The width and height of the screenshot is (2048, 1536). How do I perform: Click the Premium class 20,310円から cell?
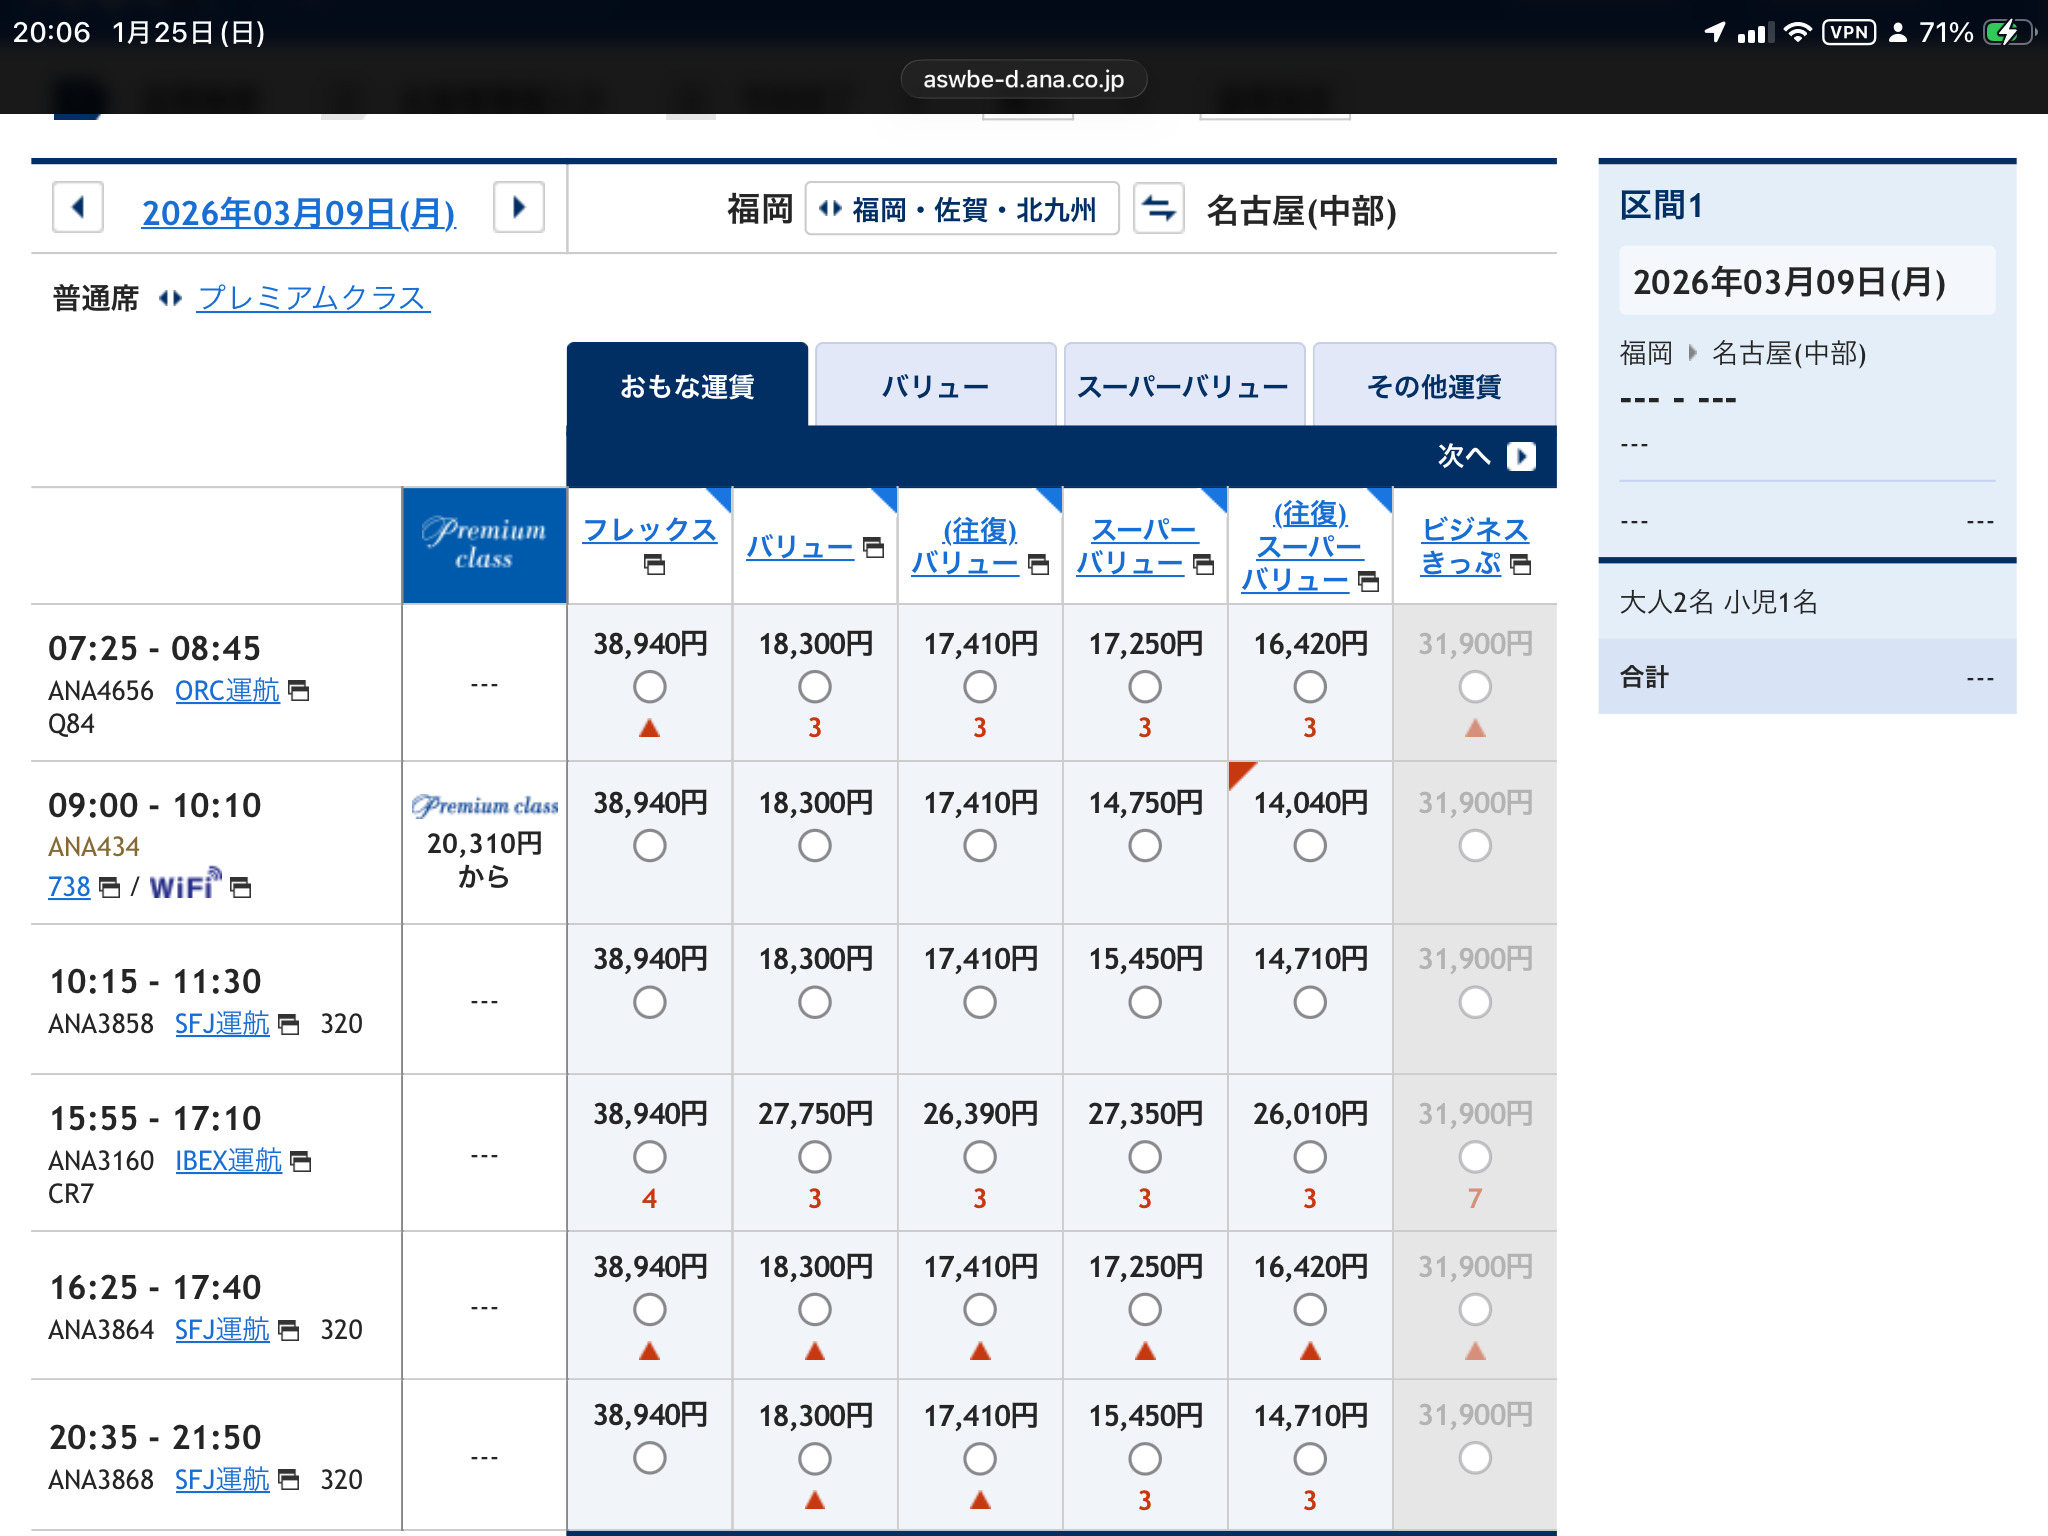484,843
